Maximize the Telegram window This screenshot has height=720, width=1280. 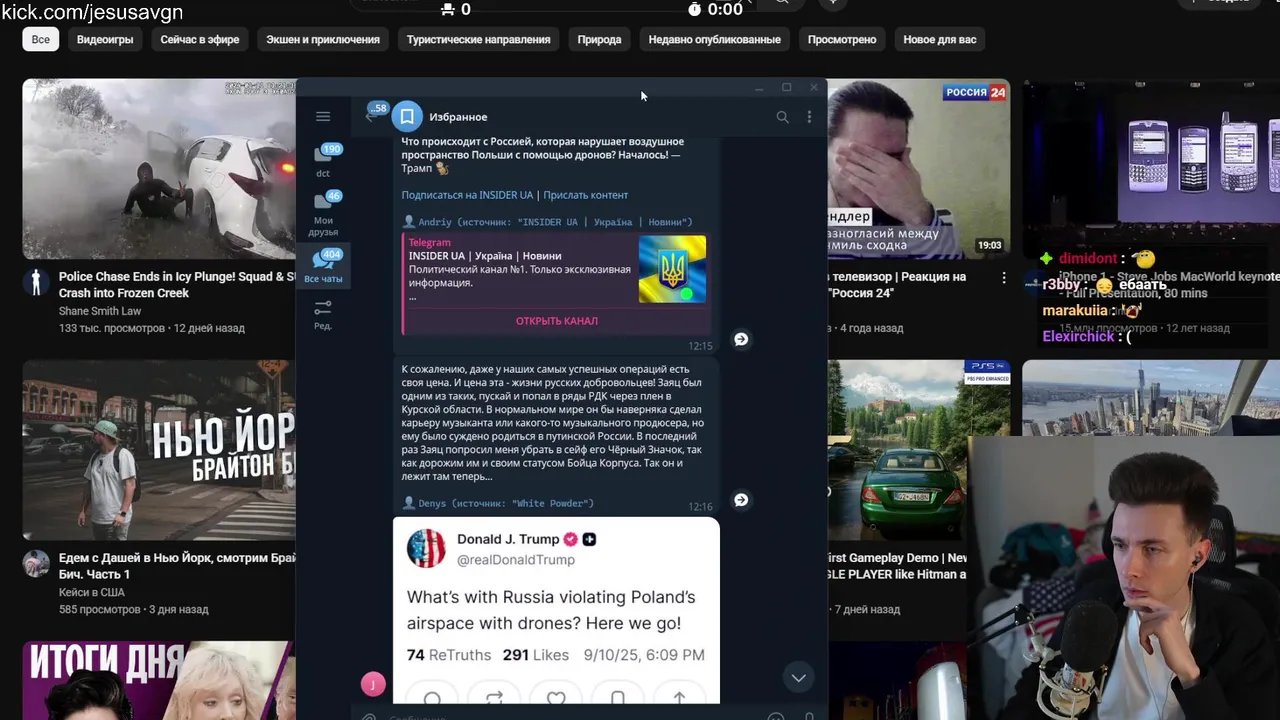click(x=786, y=88)
